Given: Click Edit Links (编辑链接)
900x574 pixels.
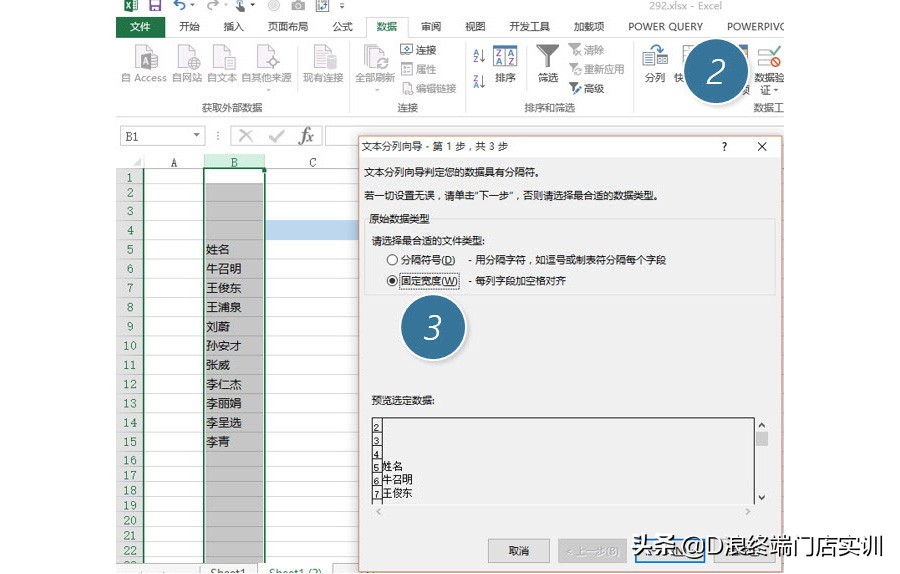Looking at the screenshot, I should point(428,88).
